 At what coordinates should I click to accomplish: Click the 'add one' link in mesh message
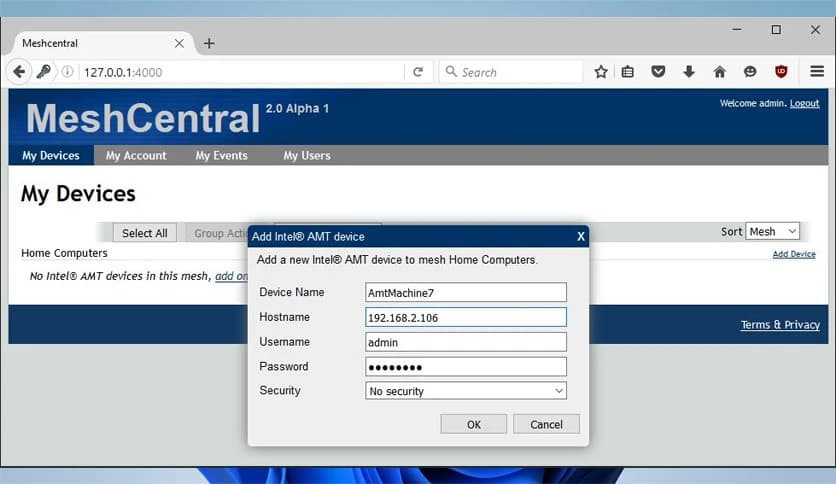231,276
